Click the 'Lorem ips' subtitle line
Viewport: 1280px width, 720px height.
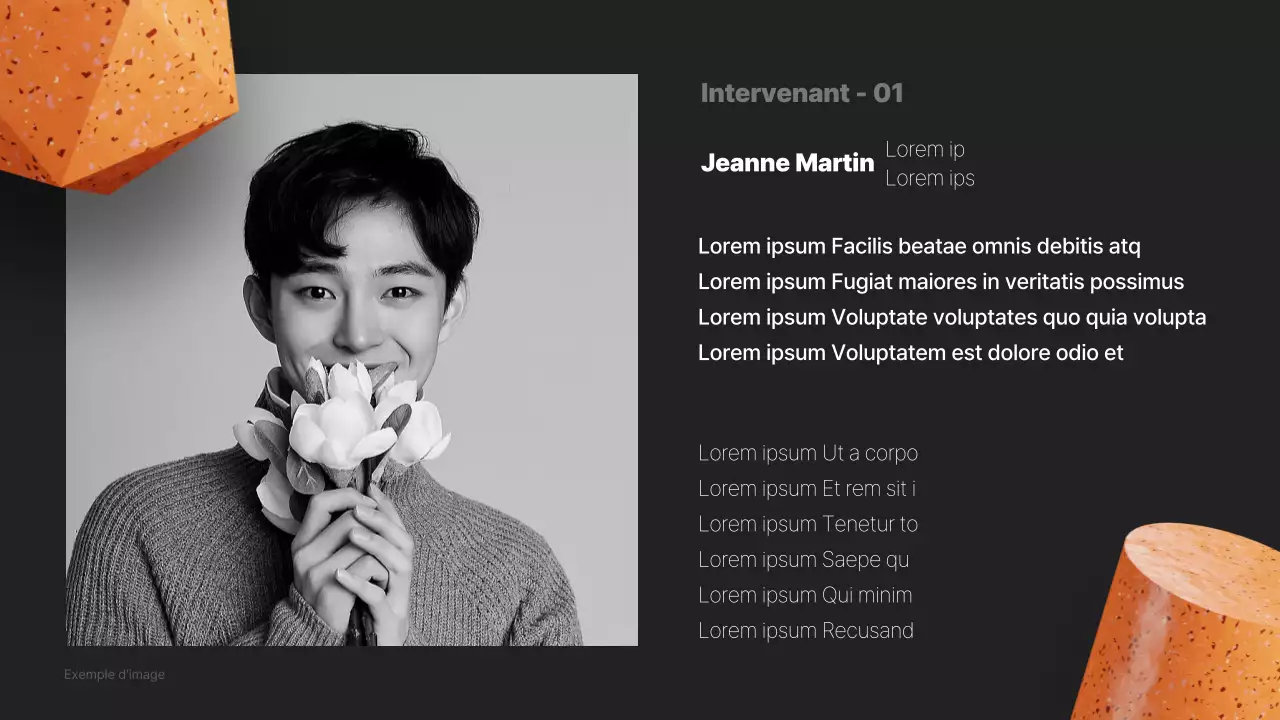click(930, 178)
